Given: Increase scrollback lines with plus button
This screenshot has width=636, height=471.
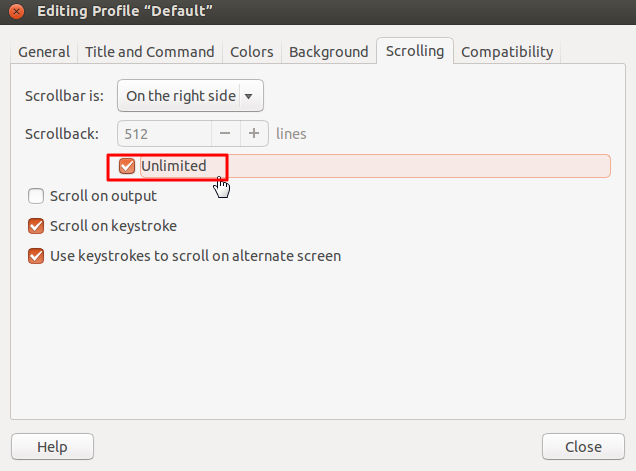Looking at the screenshot, I should pos(254,133).
